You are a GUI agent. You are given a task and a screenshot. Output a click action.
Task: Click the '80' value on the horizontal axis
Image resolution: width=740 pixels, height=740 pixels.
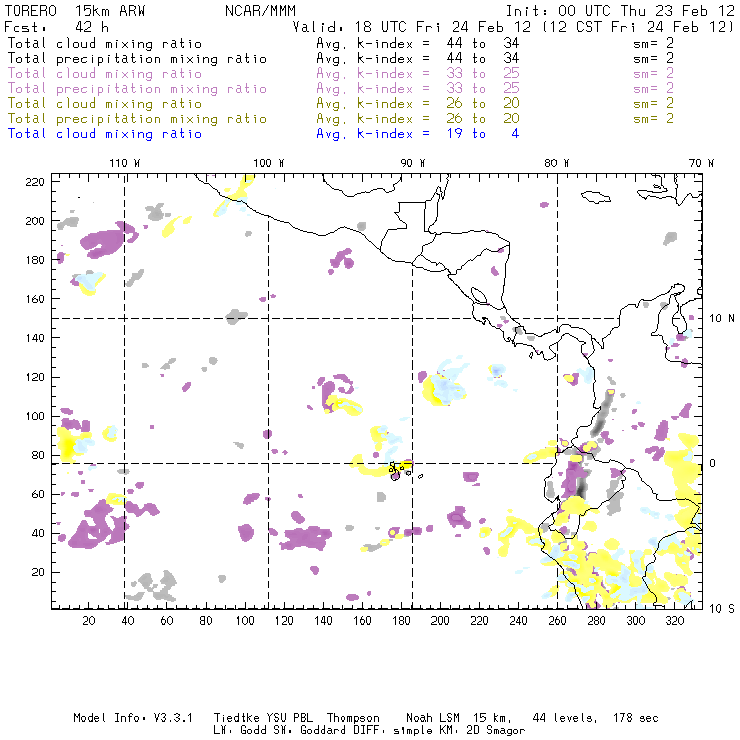coord(206,621)
